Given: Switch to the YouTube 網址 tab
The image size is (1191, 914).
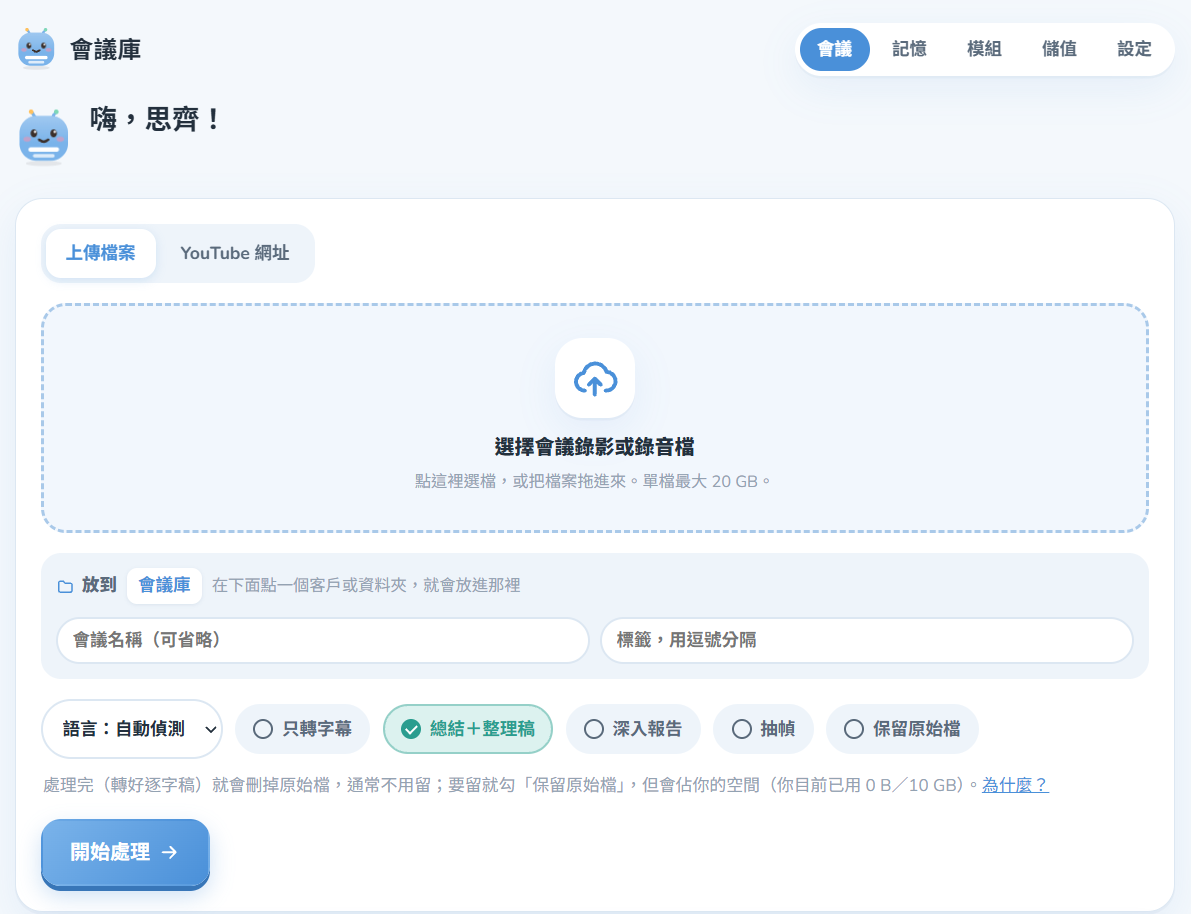Looking at the screenshot, I should point(235,253).
